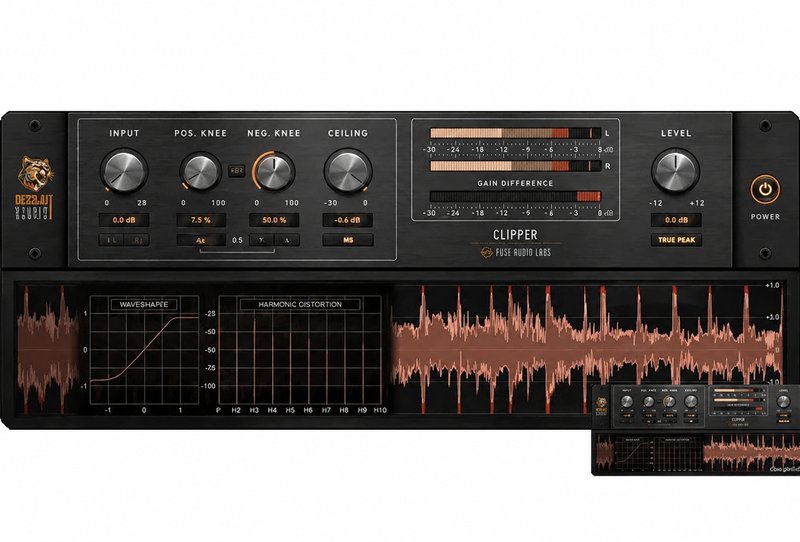The image size is (800, 542).
Task: Click the H2 harmonic axis label
Action: pos(236,410)
